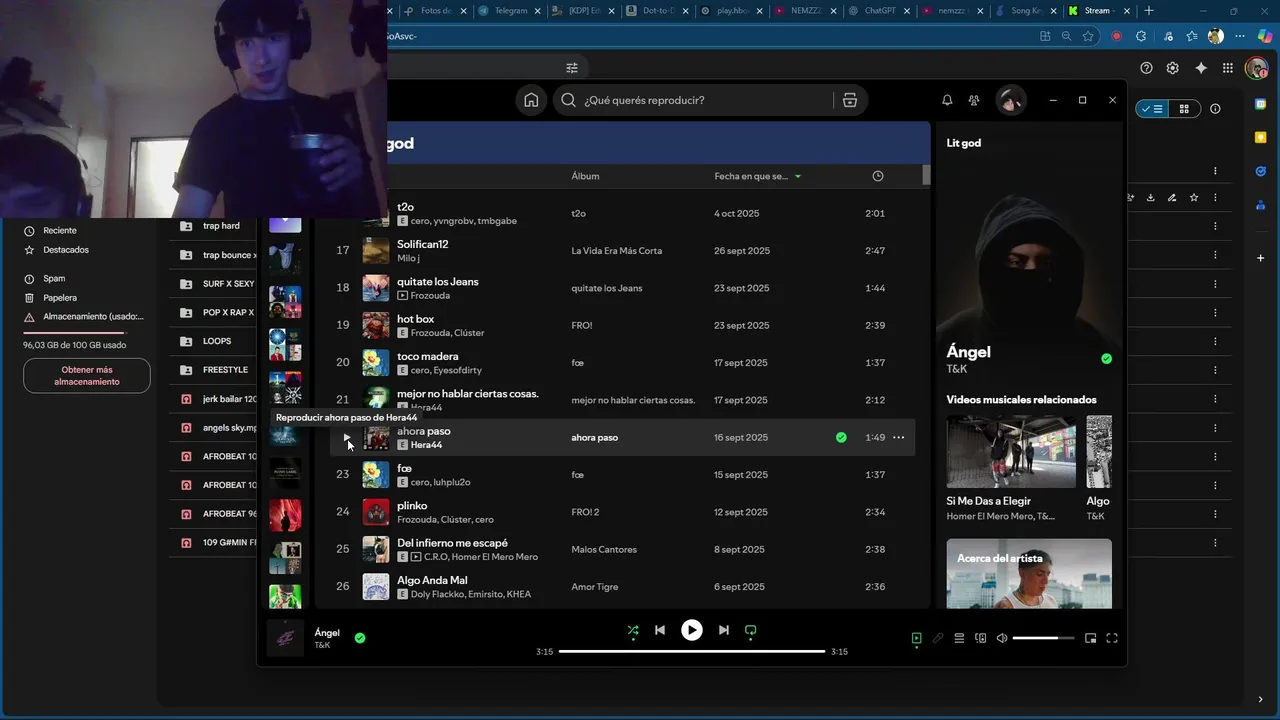The image size is (1280, 720).
Task: Switch Drive to list layout
Action: click(1153, 109)
